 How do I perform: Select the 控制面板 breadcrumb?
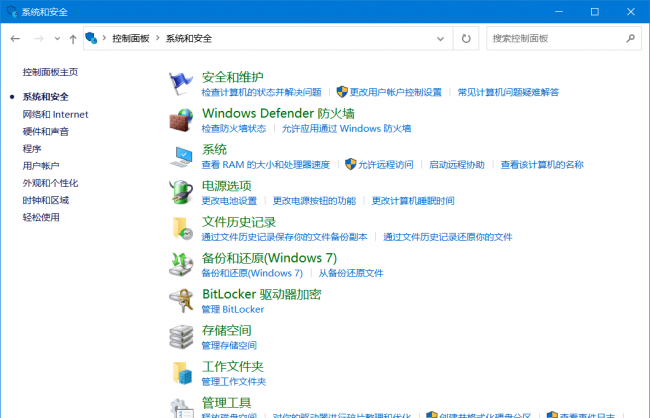pyautogui.click(x=131, y=39)
